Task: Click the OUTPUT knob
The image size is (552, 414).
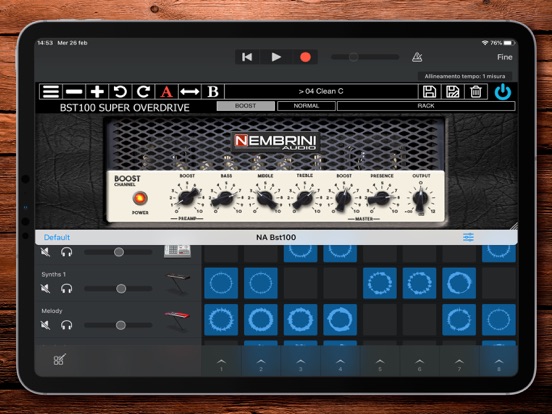Action: tap(420, 200)
